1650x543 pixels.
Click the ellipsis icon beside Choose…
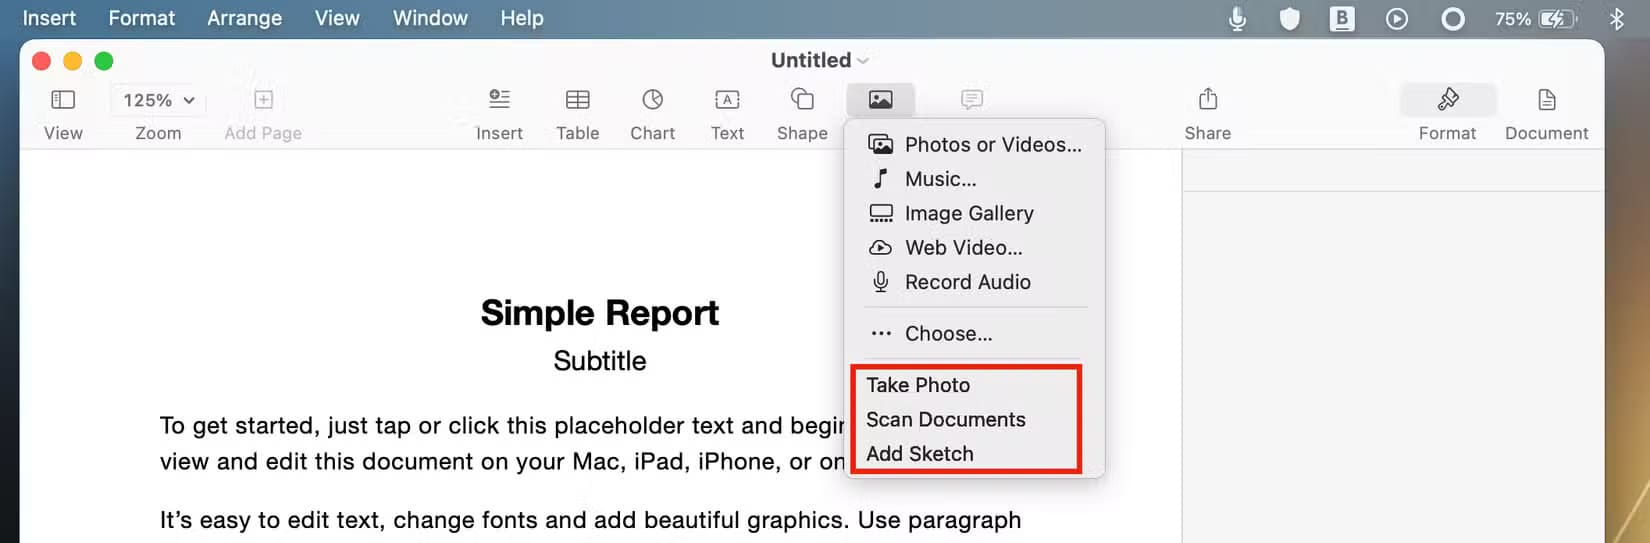point(881,334)
